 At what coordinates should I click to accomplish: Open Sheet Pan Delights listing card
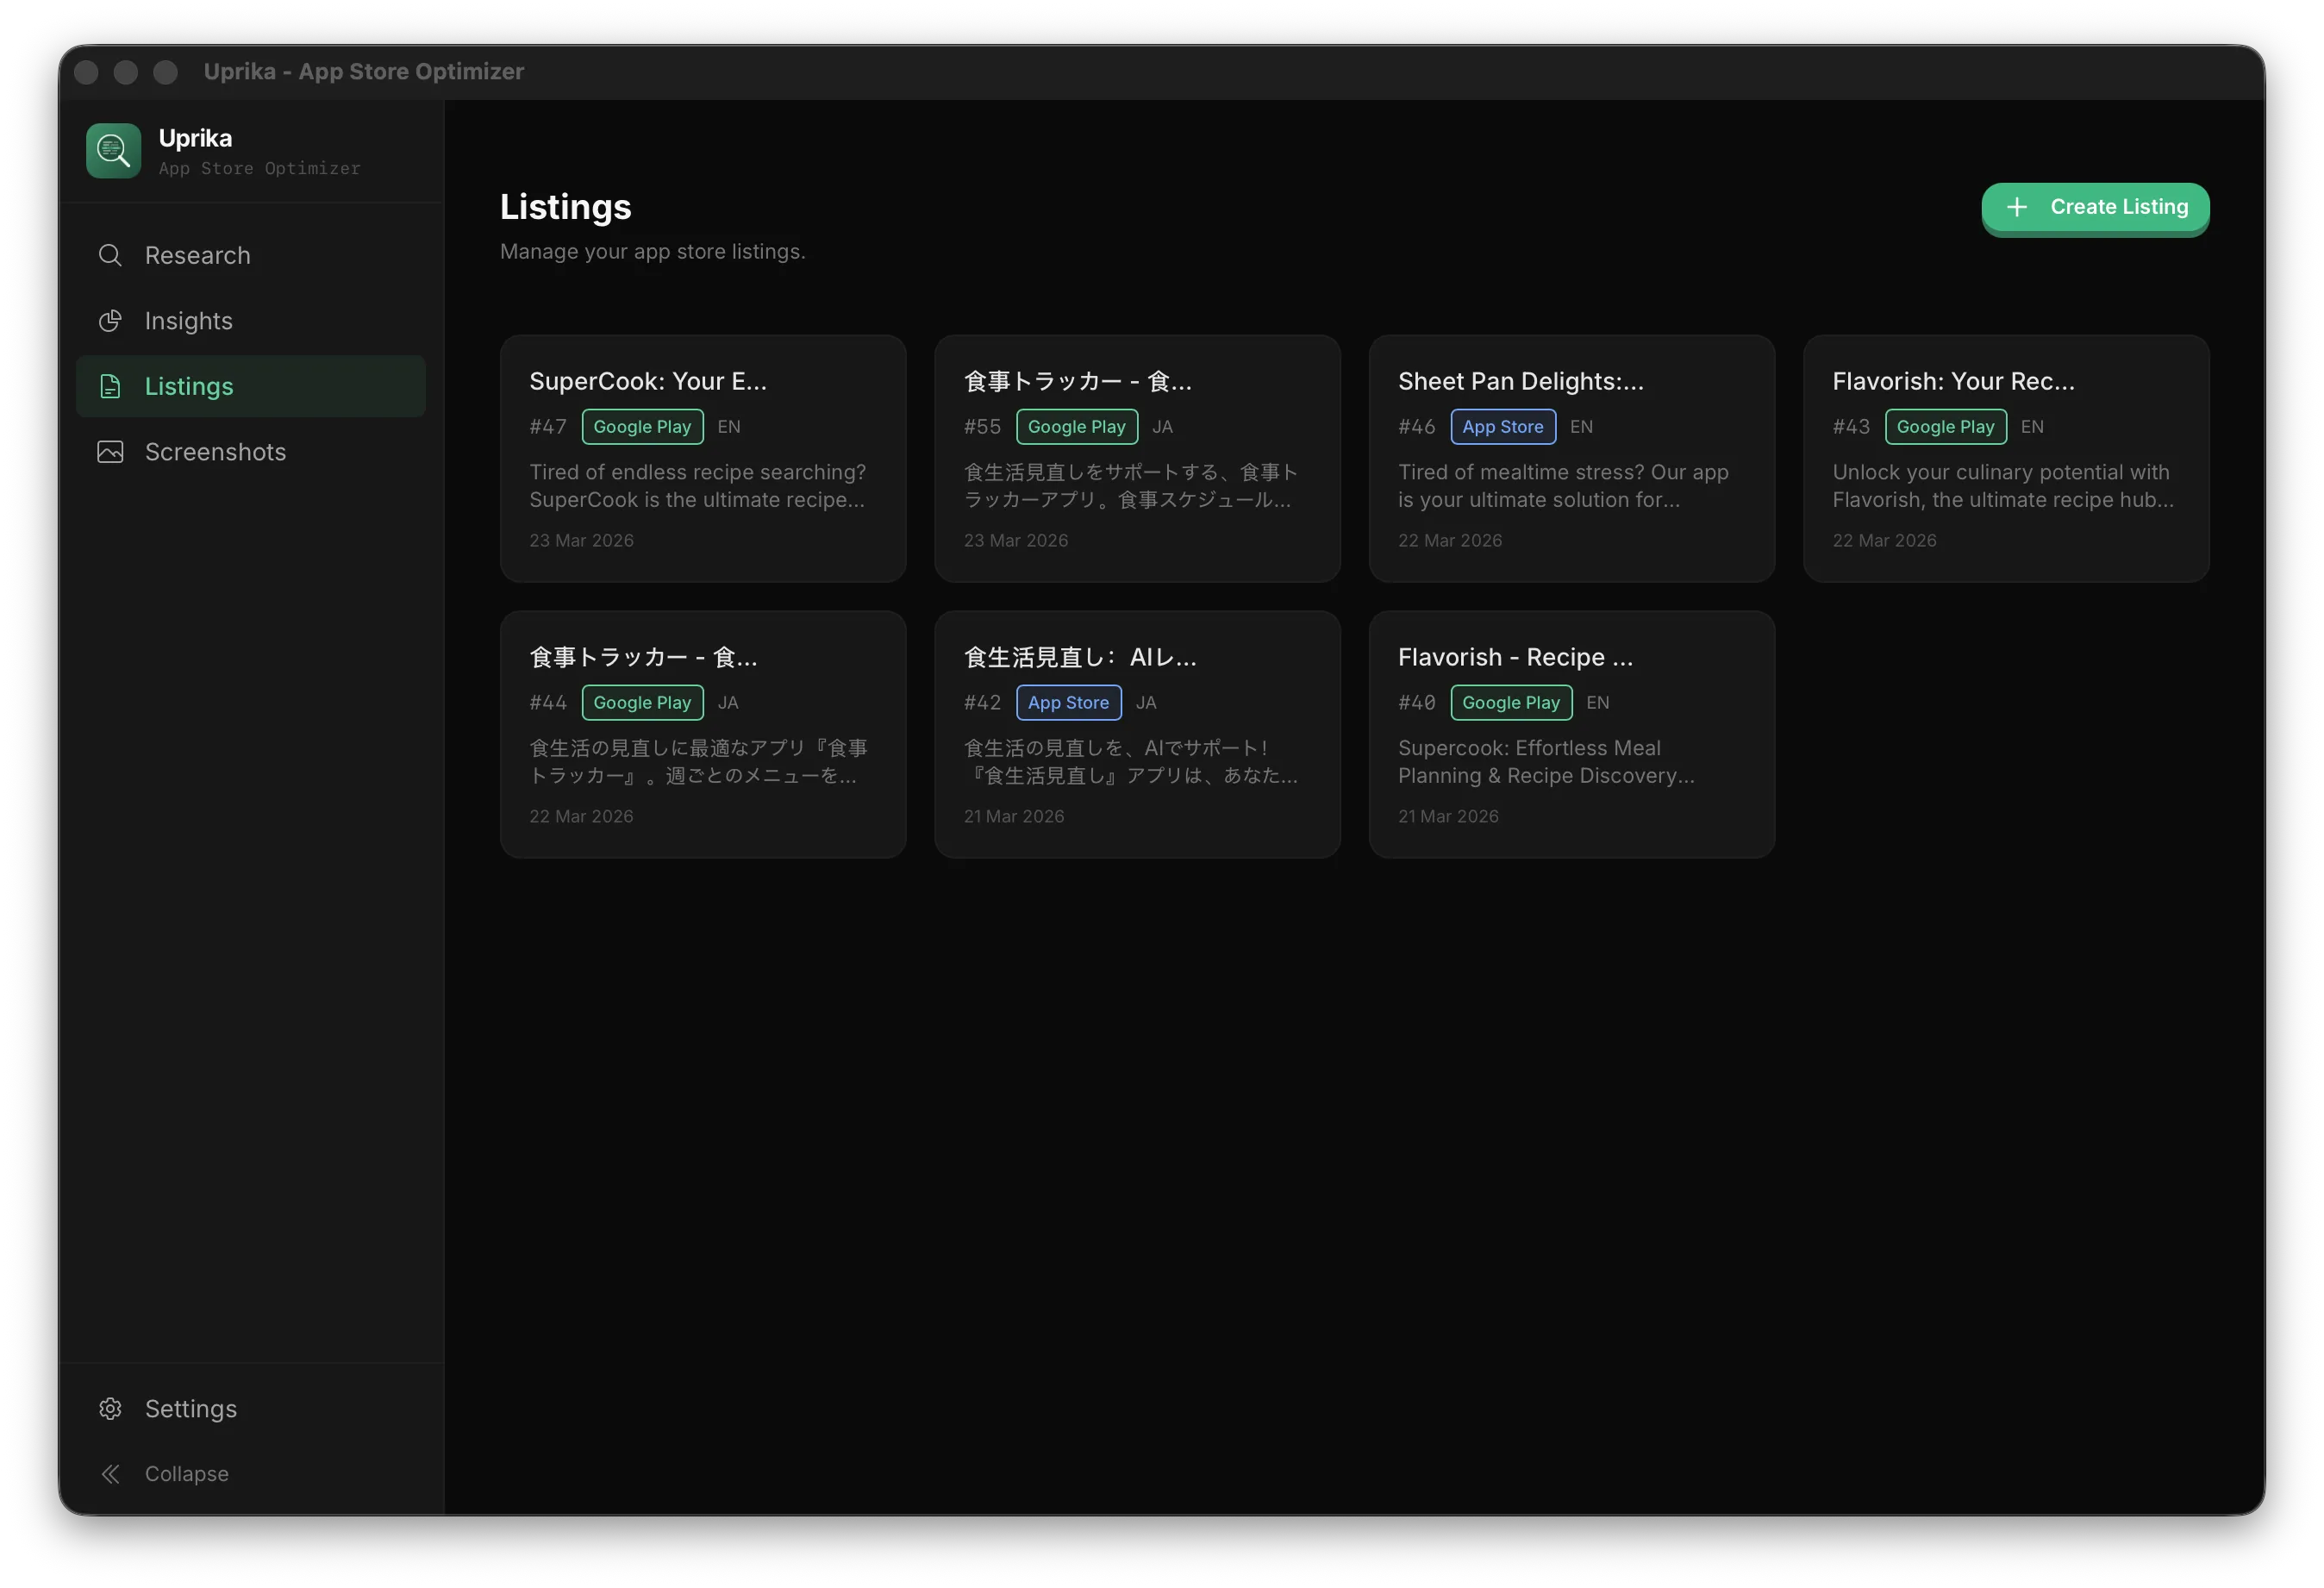pyautogui.click(x=1571, y=459)
